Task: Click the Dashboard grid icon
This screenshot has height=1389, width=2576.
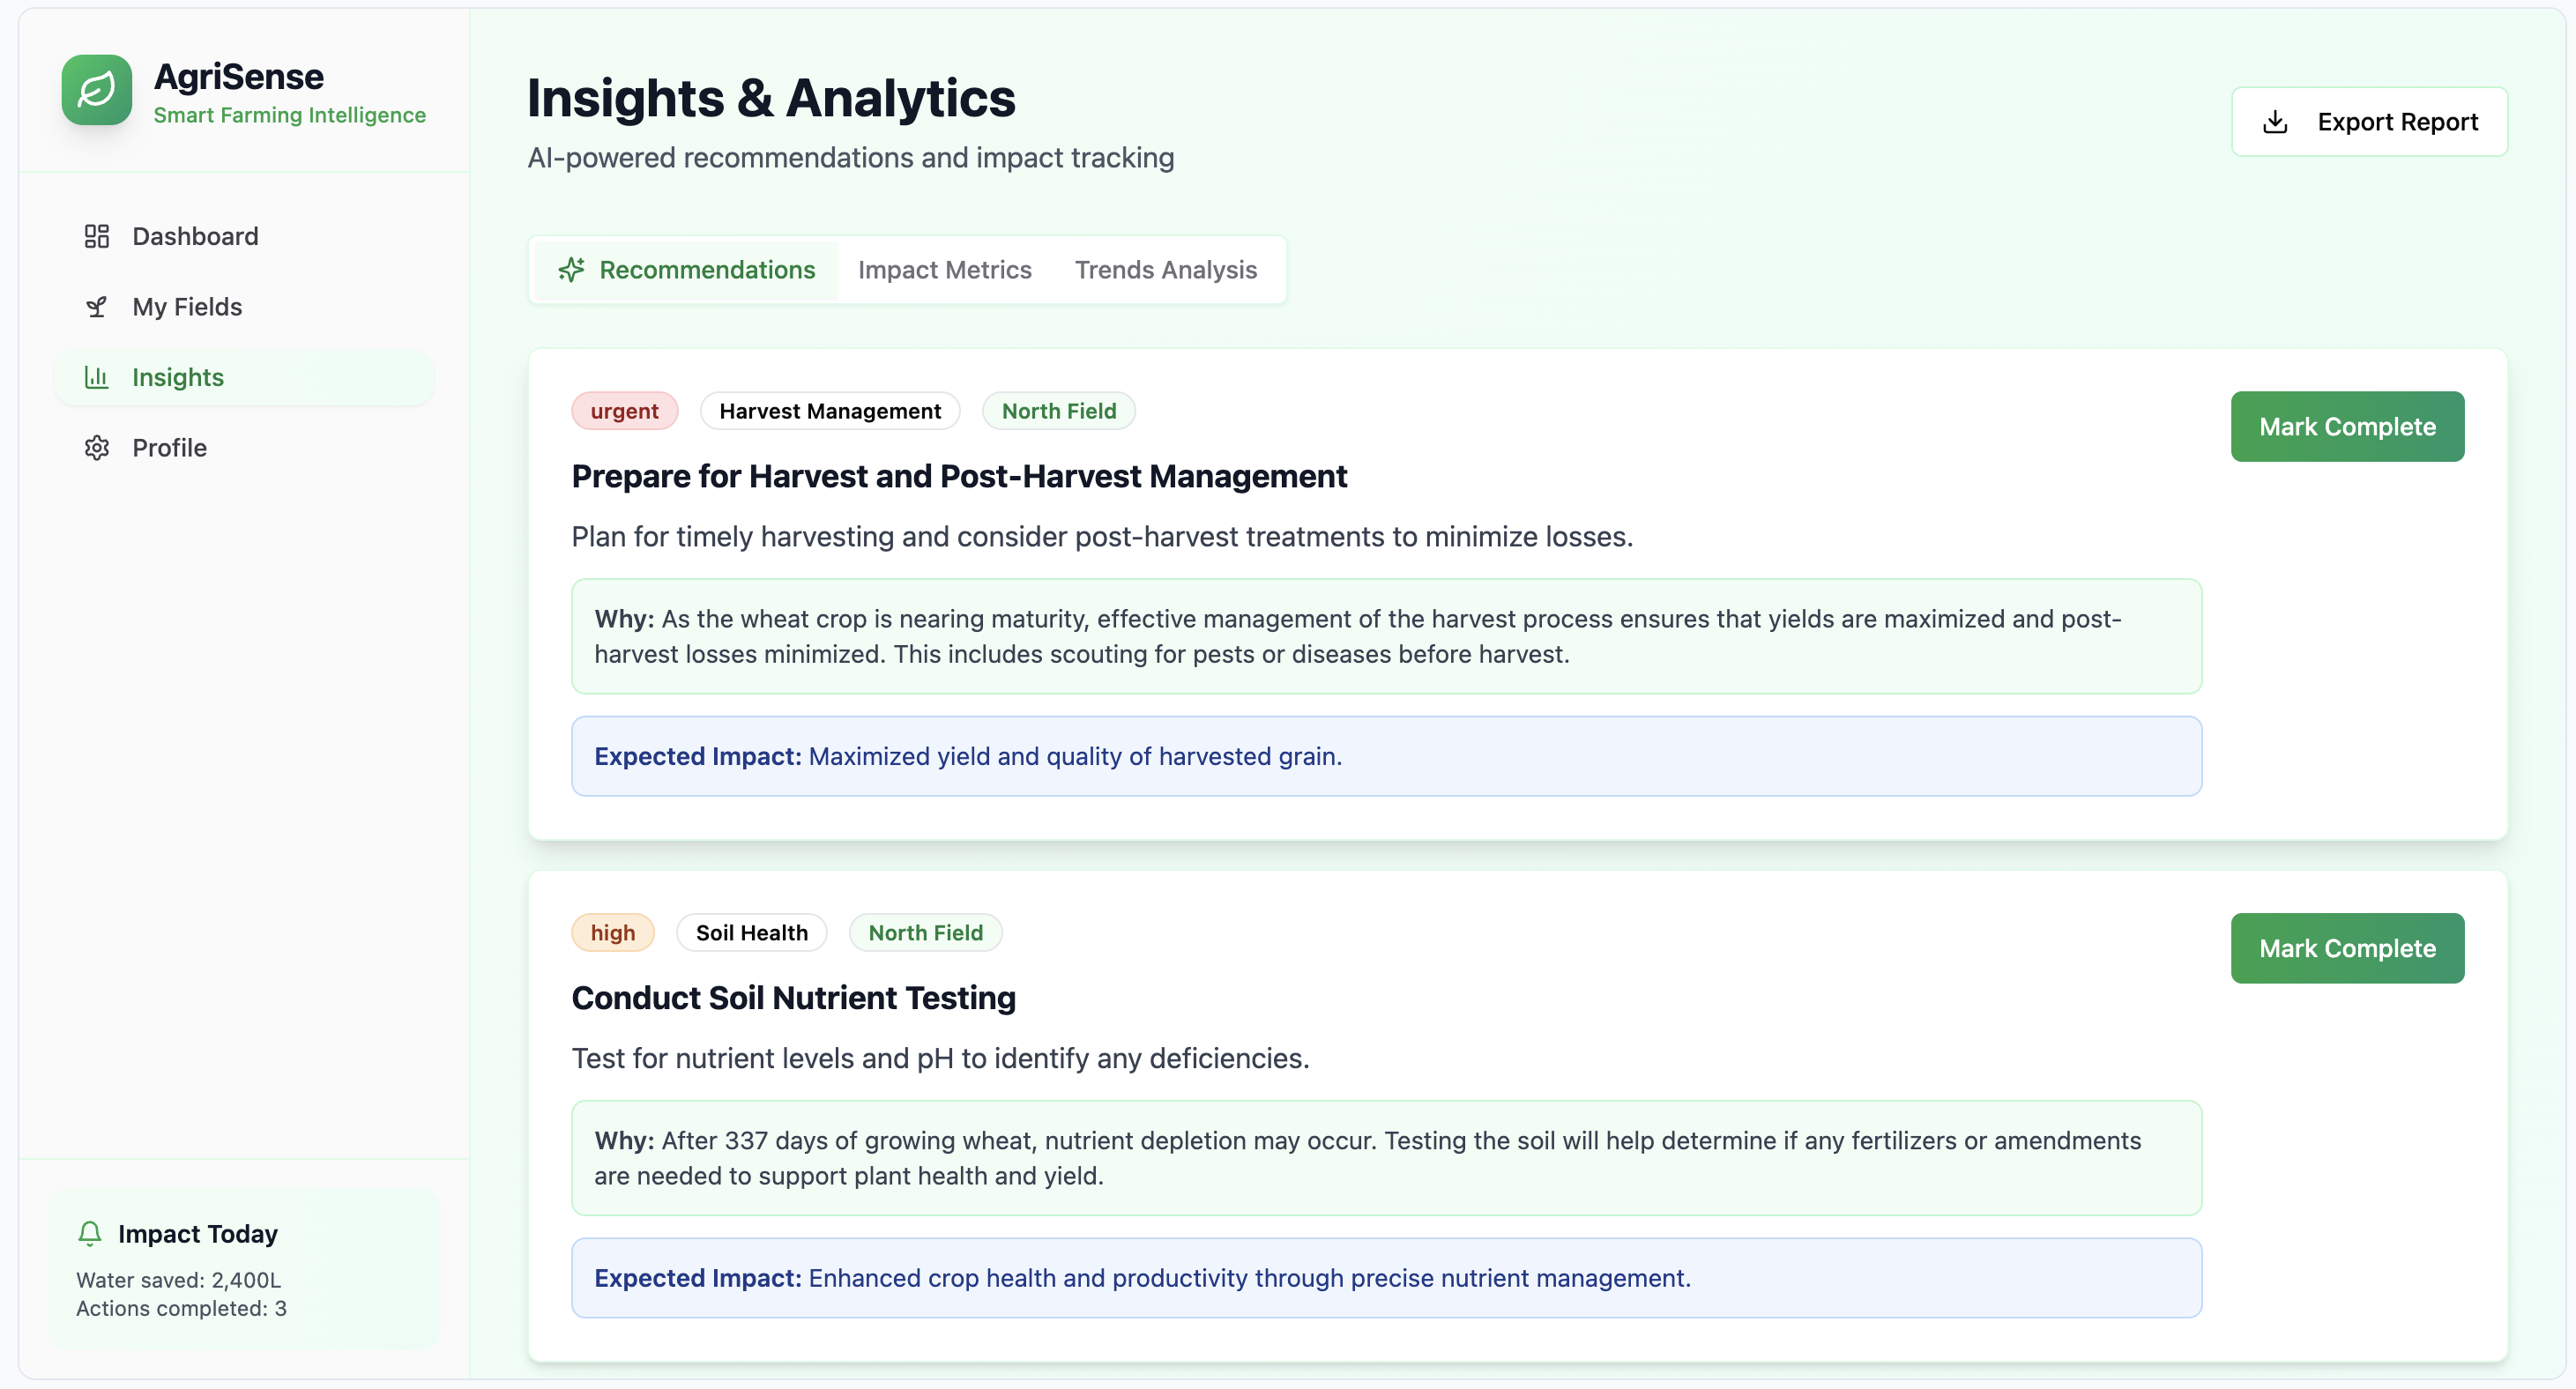Action: tap(97, 236)
